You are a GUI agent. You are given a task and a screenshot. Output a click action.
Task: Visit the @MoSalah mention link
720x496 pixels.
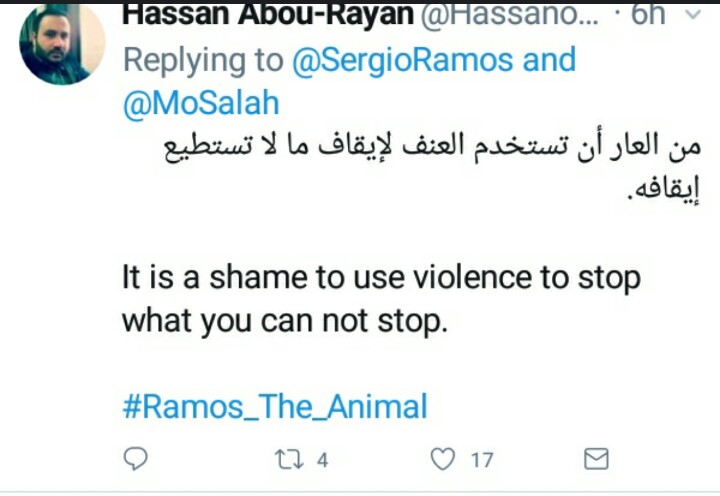pos(201,103)
